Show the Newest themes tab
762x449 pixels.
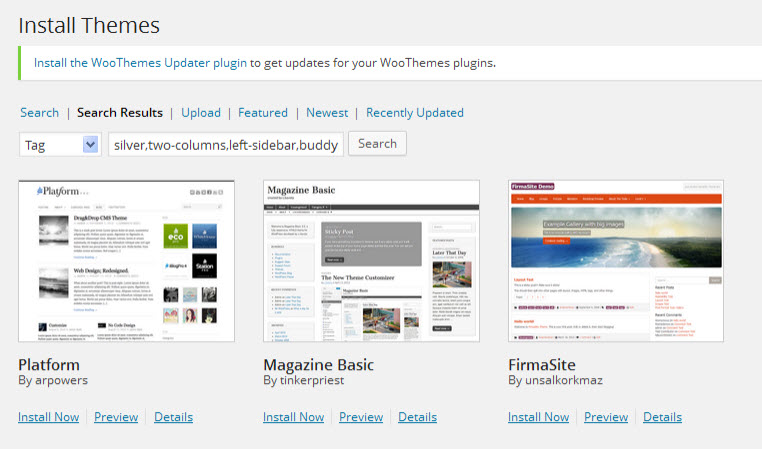coord(327,113)
